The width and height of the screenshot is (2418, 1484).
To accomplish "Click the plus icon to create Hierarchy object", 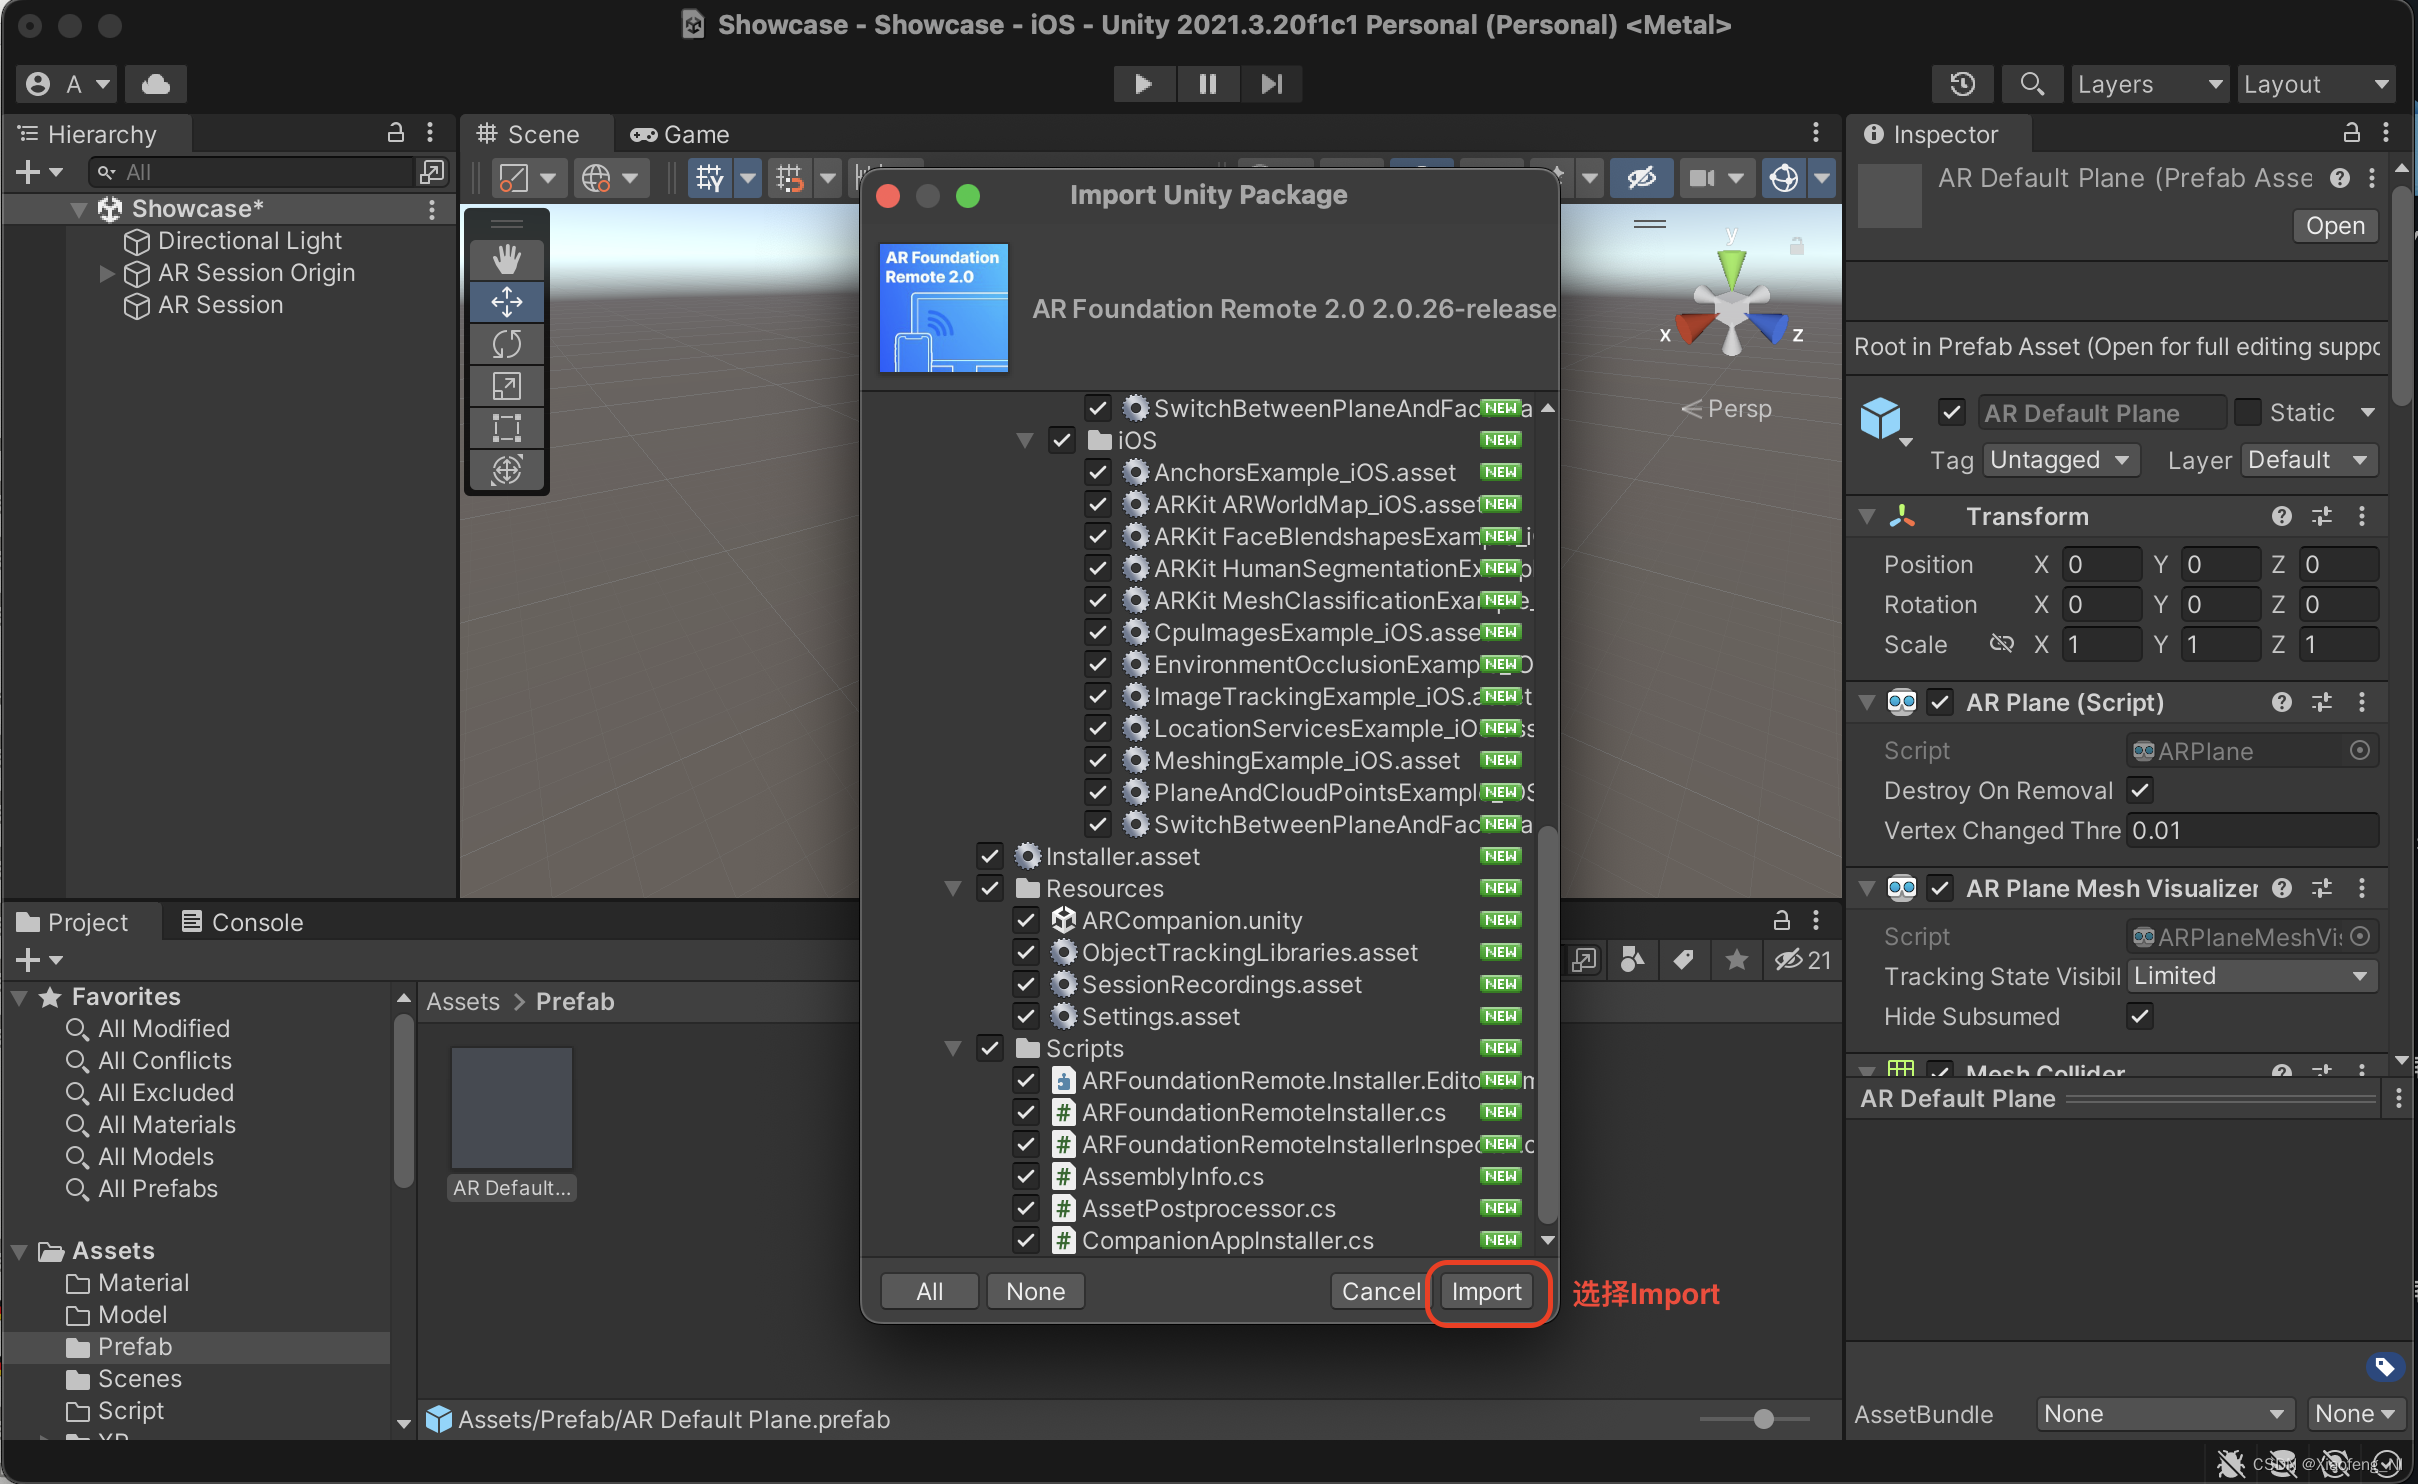I will pyautogui.click(x=28, y=171).
